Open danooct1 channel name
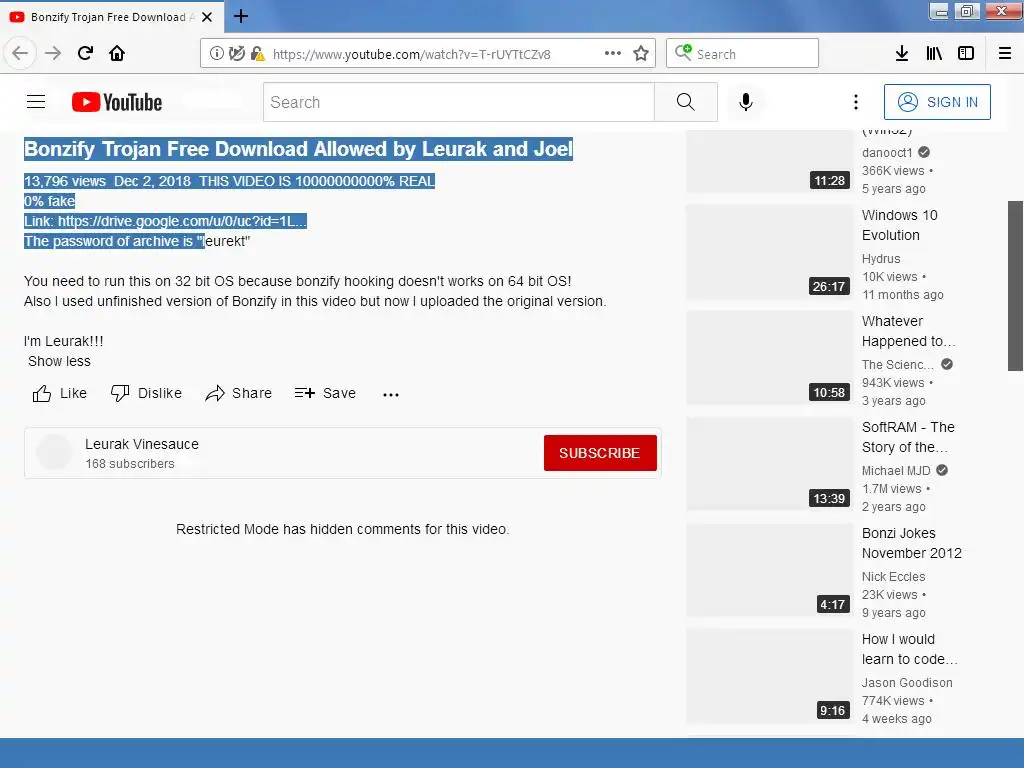Viewport: 1024px width, 768px height. pos(887,153)
